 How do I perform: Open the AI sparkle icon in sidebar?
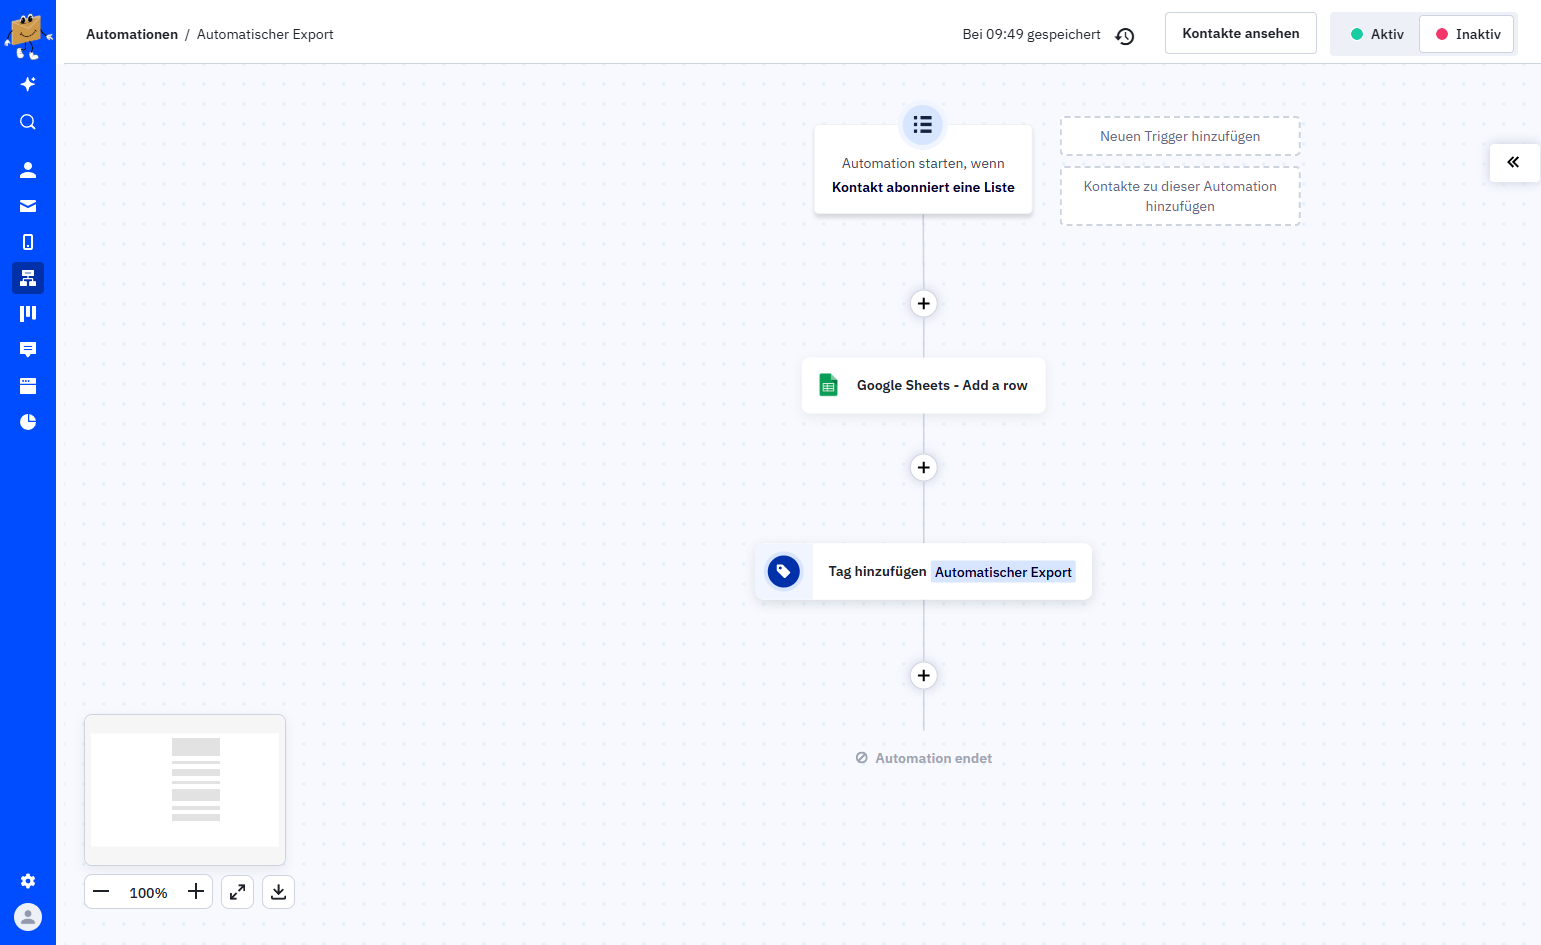click(x=28, y=84)
